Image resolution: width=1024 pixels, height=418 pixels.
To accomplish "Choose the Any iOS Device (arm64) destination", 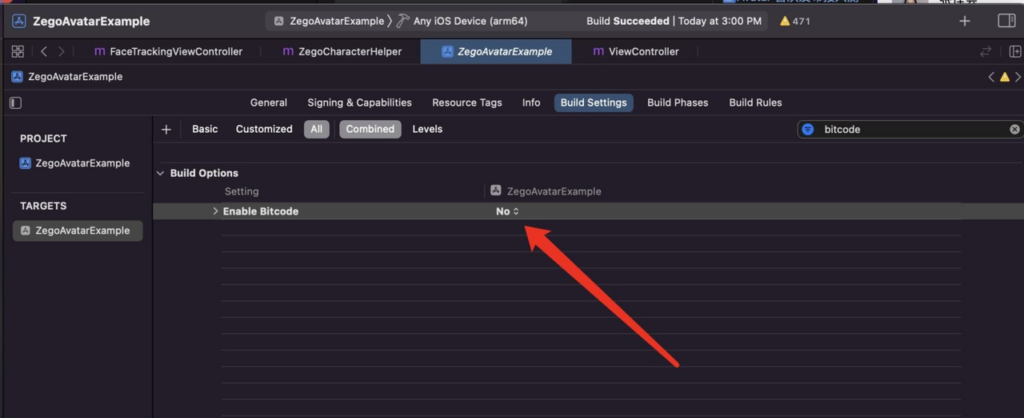I will tap(470, 22).
